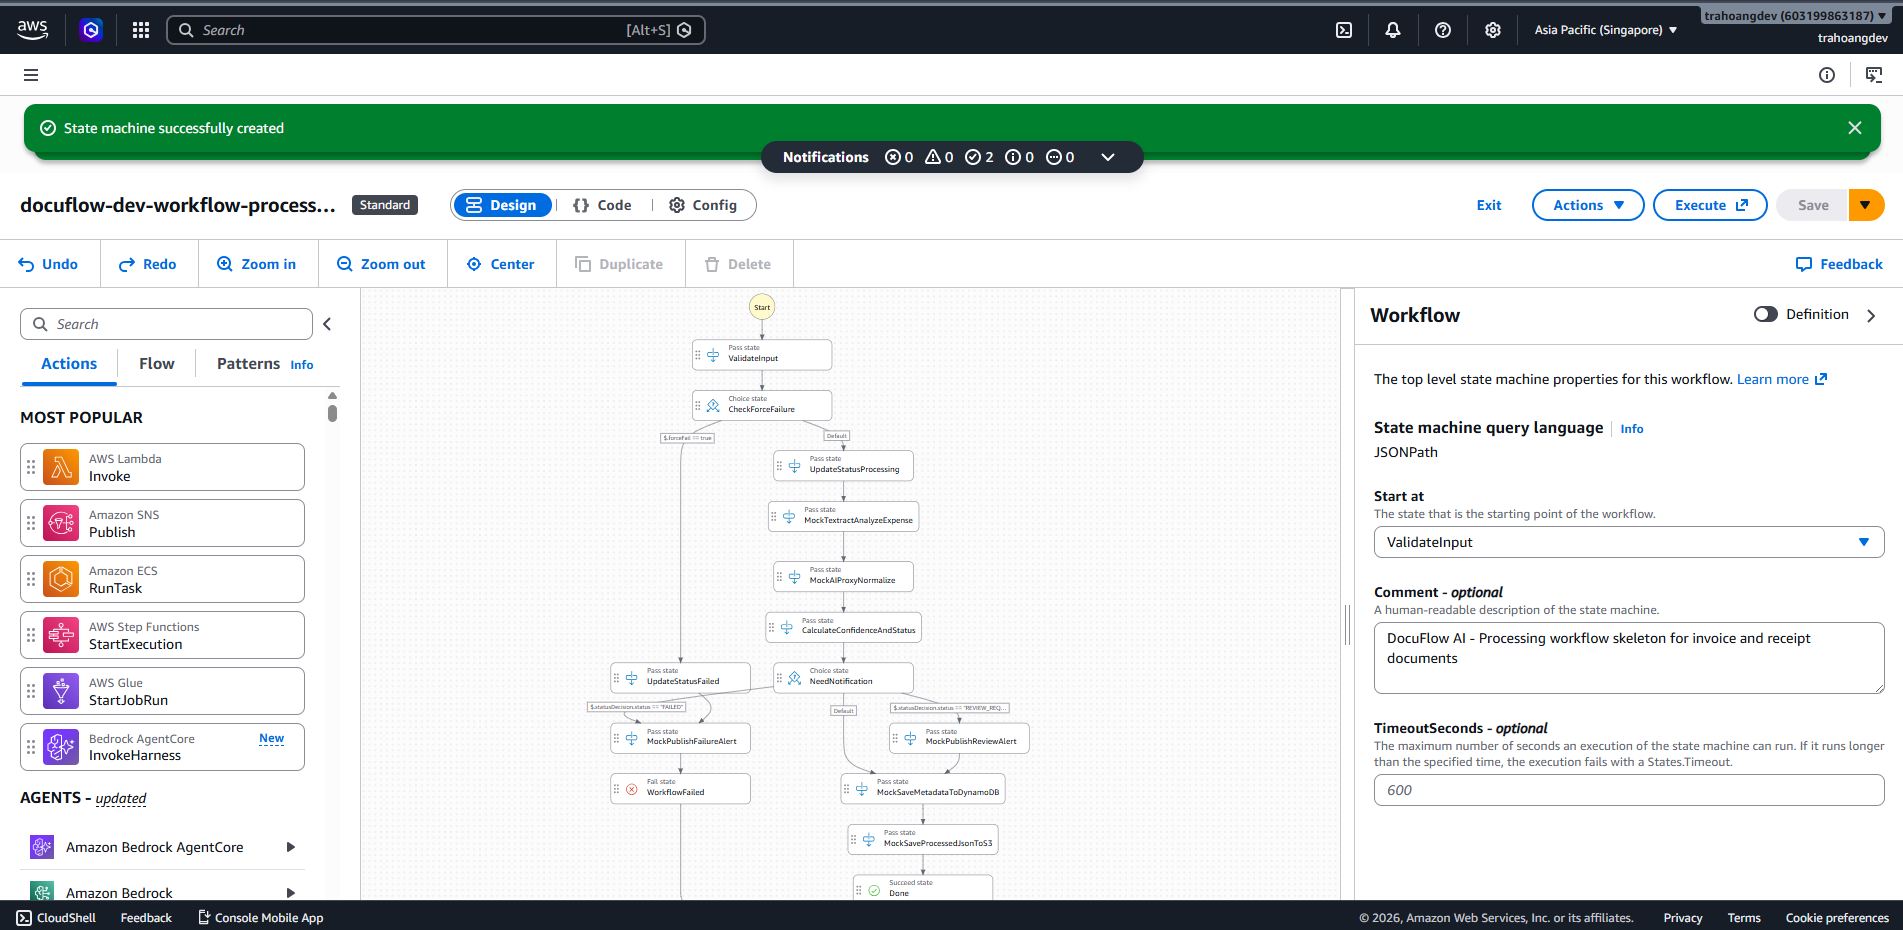Click the Redo toolbar button
Viewport: 1903px width, 930px height.
point(148,264)
